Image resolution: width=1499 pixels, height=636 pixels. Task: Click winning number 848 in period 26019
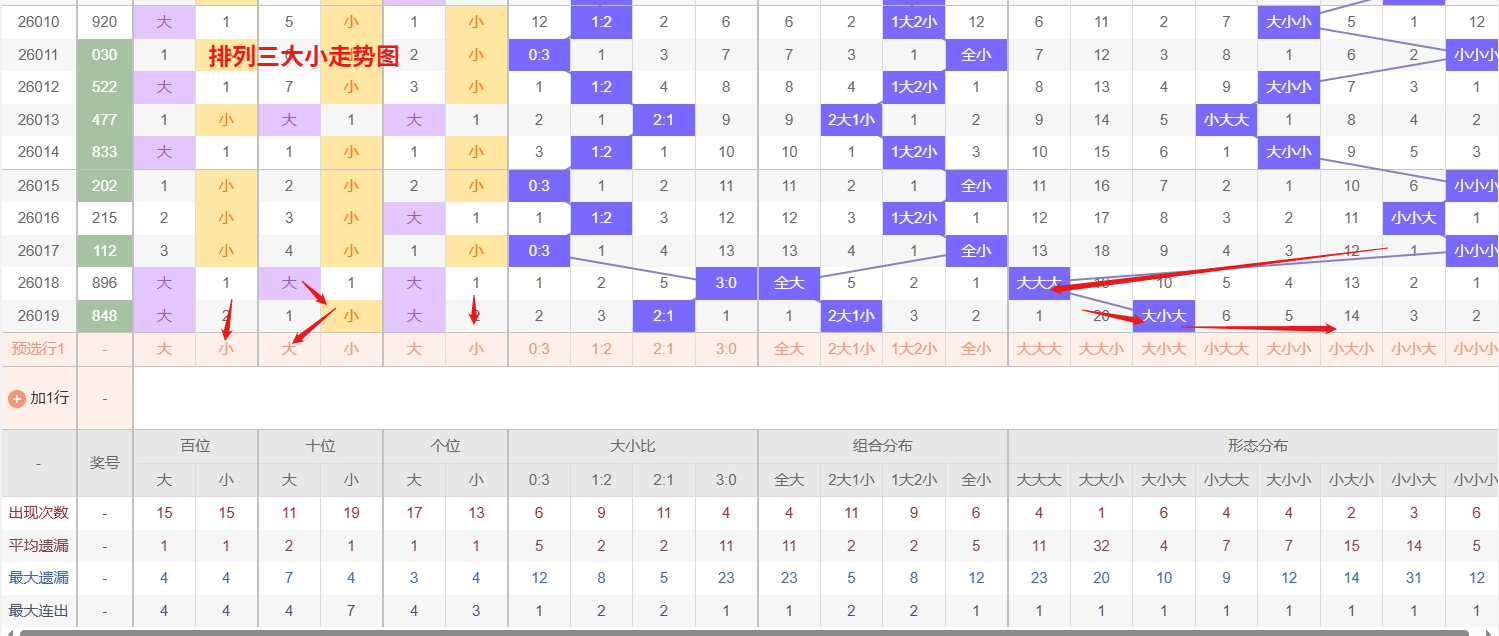[105, 316]
